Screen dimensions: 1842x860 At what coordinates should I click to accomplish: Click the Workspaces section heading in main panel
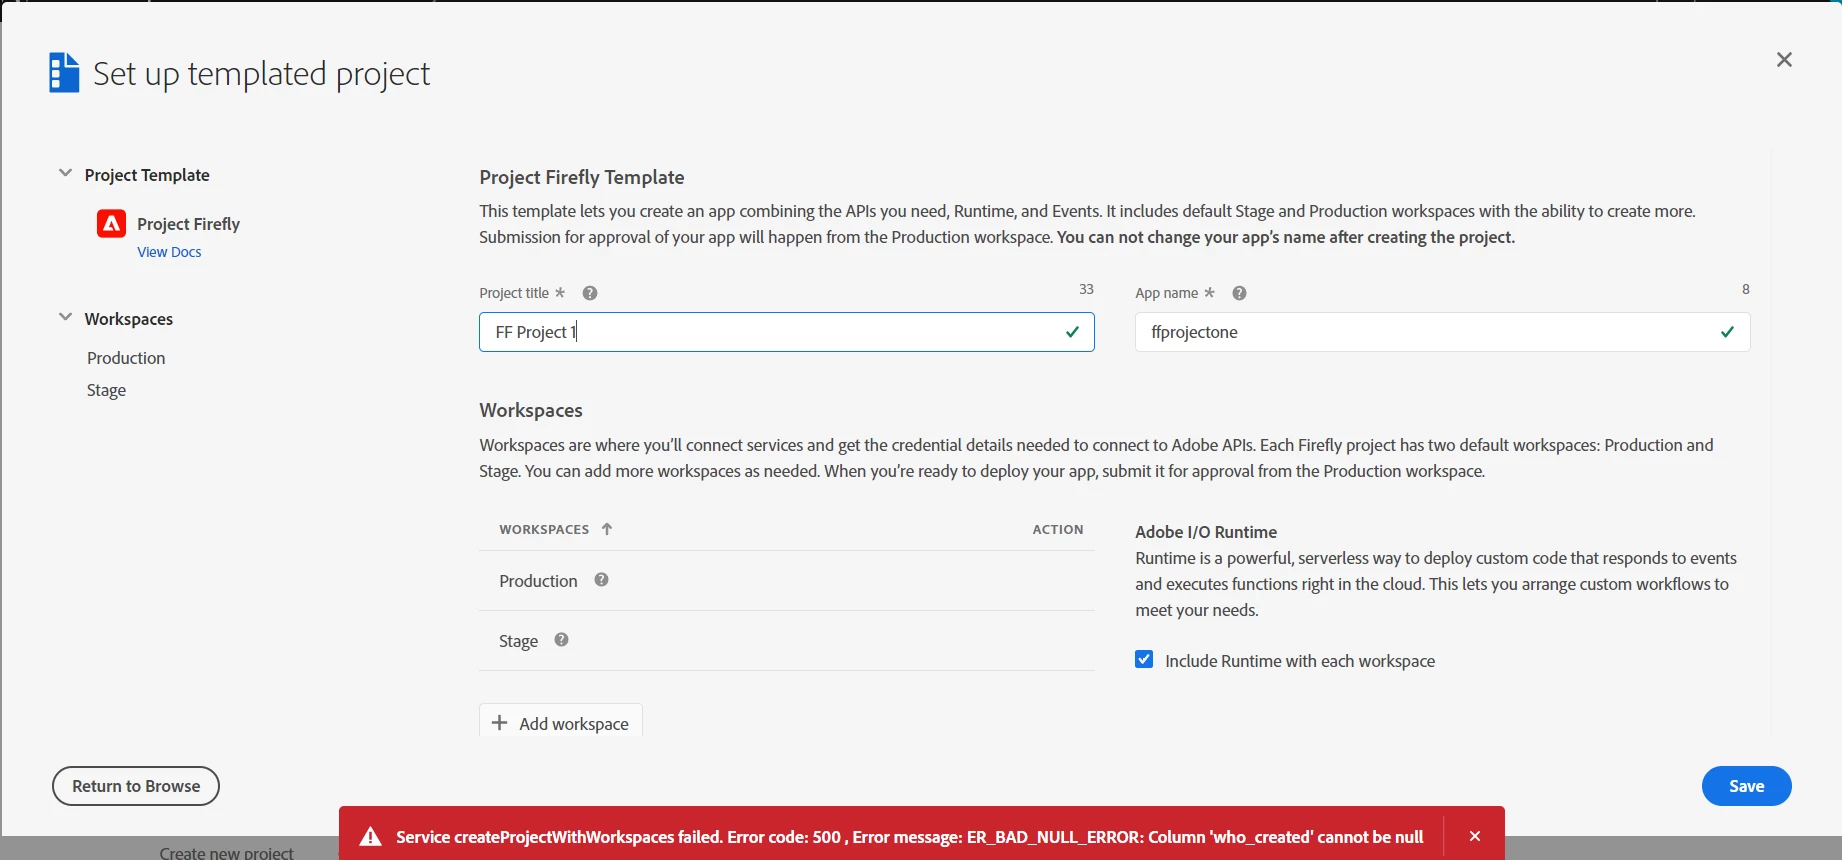(531, 410)
